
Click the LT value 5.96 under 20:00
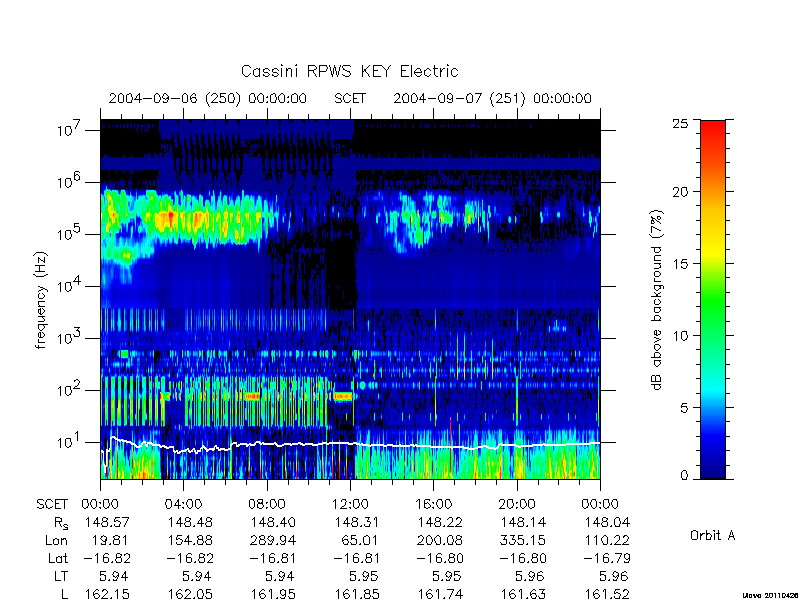point(529,577)
